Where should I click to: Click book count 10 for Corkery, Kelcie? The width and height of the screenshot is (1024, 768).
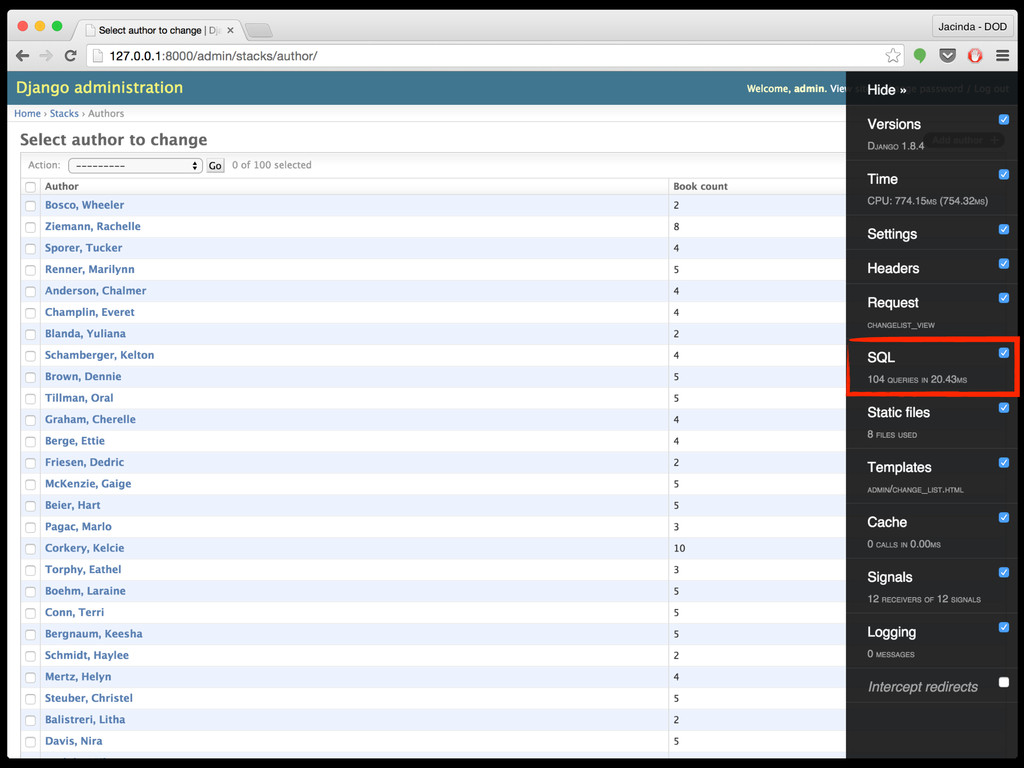(679, 549)
